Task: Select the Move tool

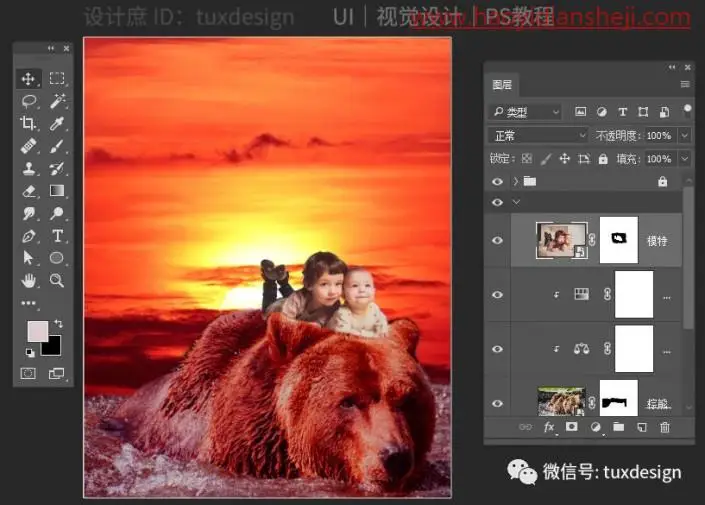Action: tap(28, 79)
